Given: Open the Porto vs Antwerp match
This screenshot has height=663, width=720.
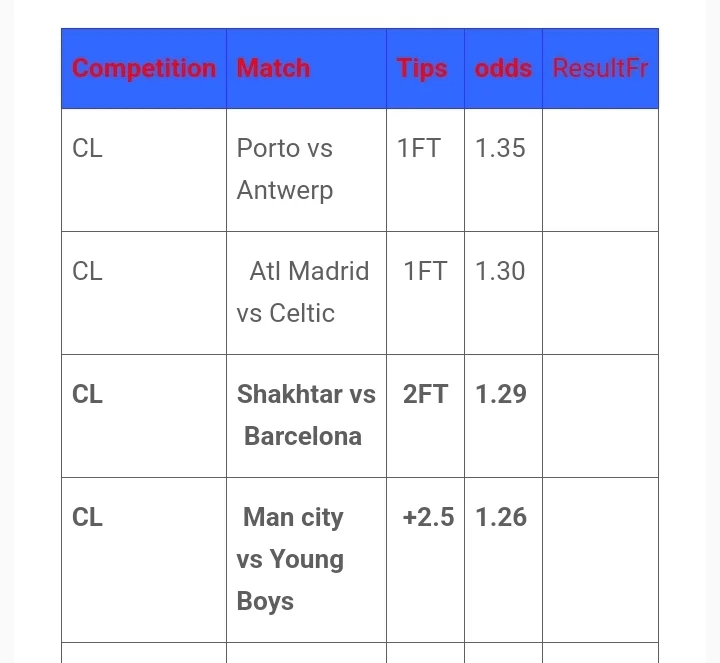Looking at the screenshot, I should 285,169.
